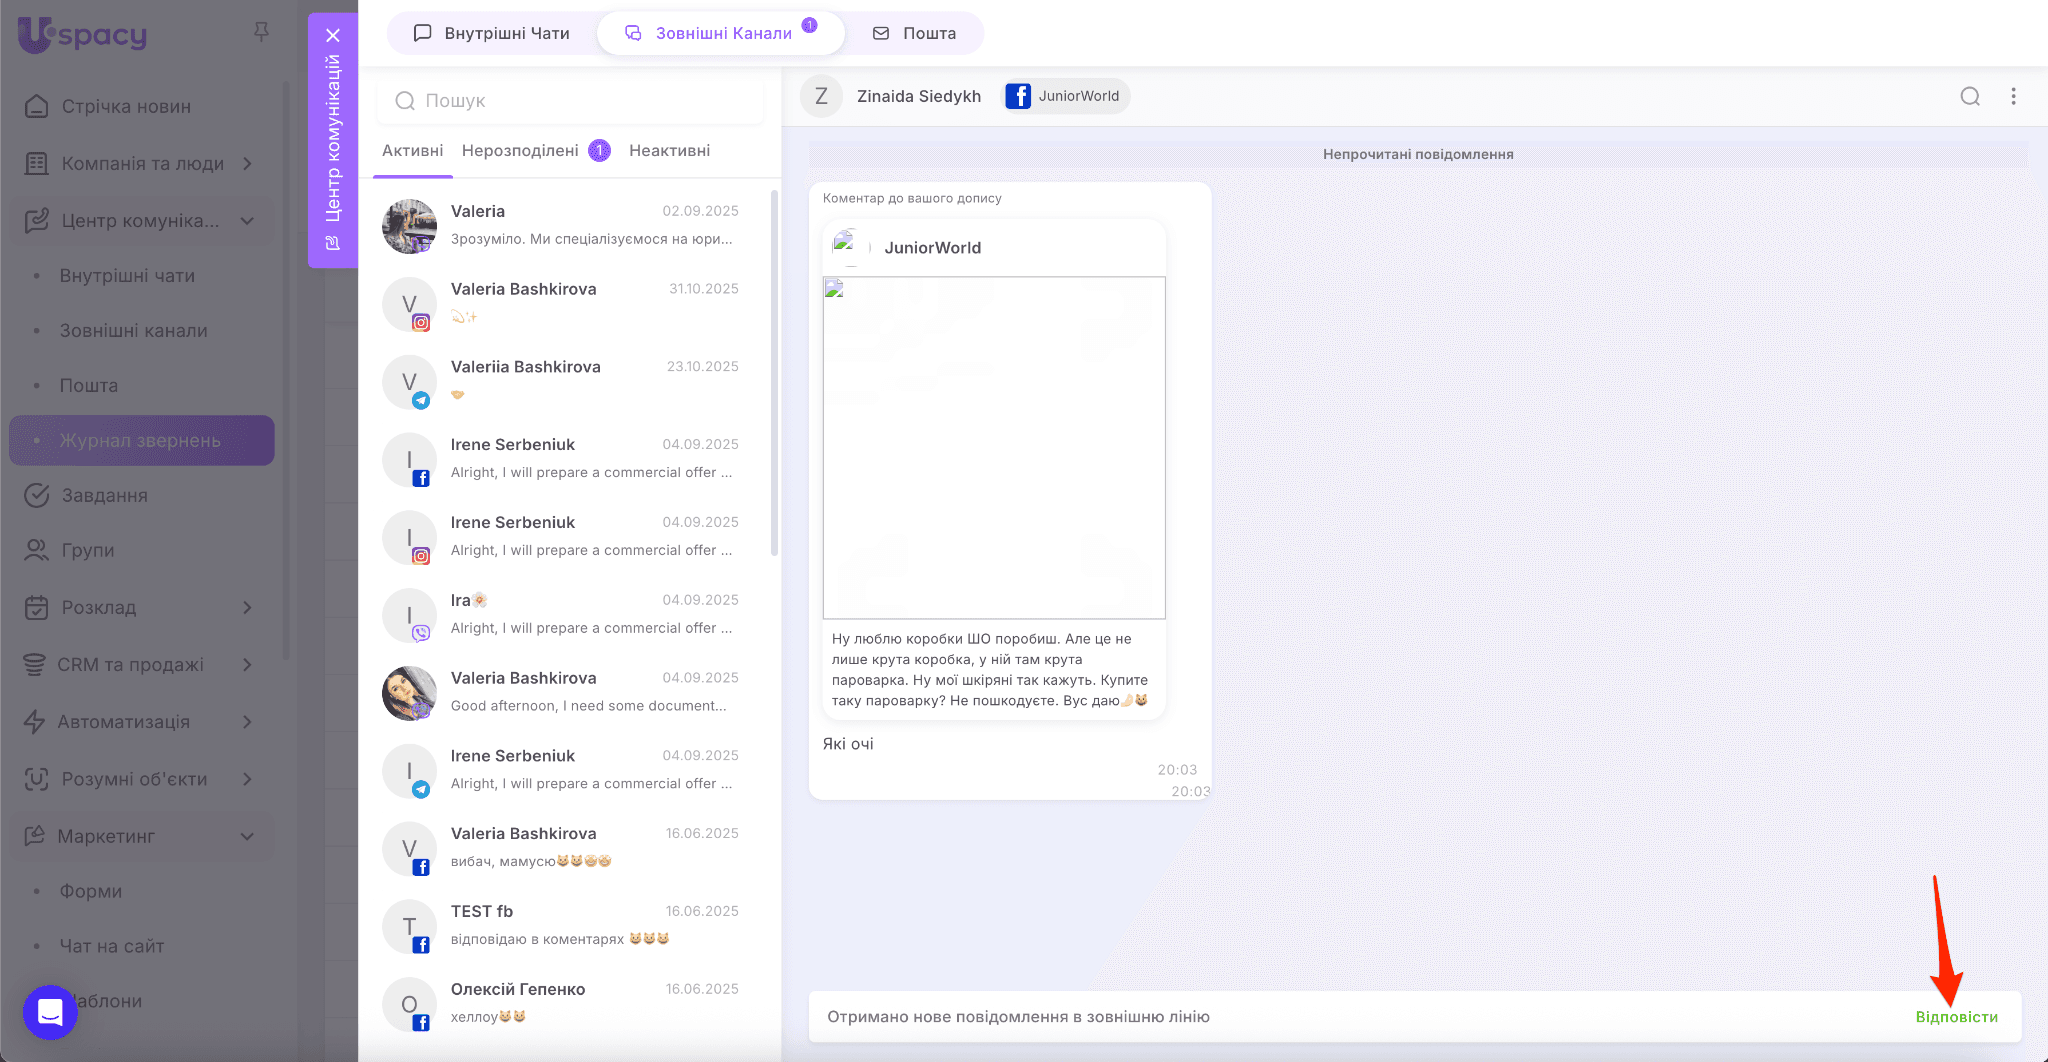This screenshot has height=1062, width=2048.
Task: Pin the sidebar with the pin icon
Action: coord(261,33)
